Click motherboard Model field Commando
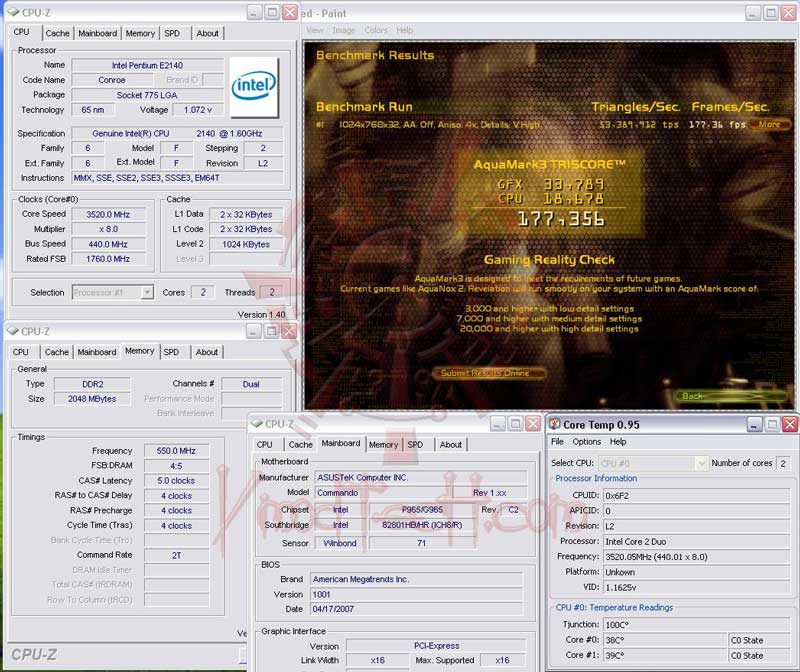800x672 pixels. pyautogui.click(x=384, y=493)
